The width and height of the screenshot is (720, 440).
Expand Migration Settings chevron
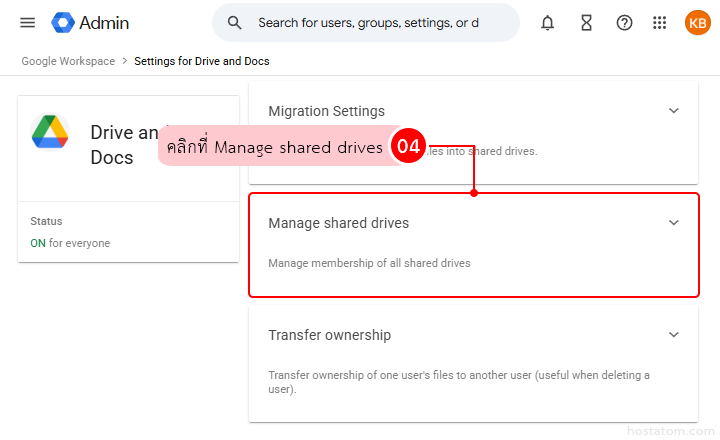(674, 111)
